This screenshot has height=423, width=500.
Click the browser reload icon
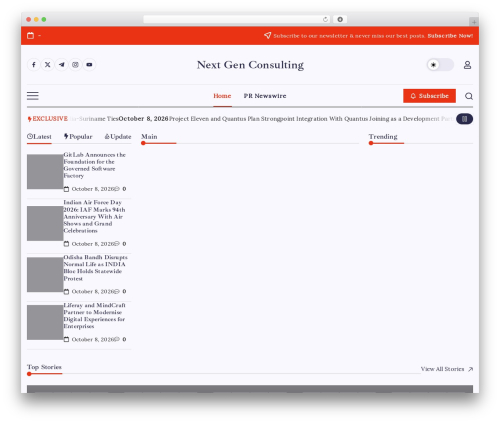325,19
